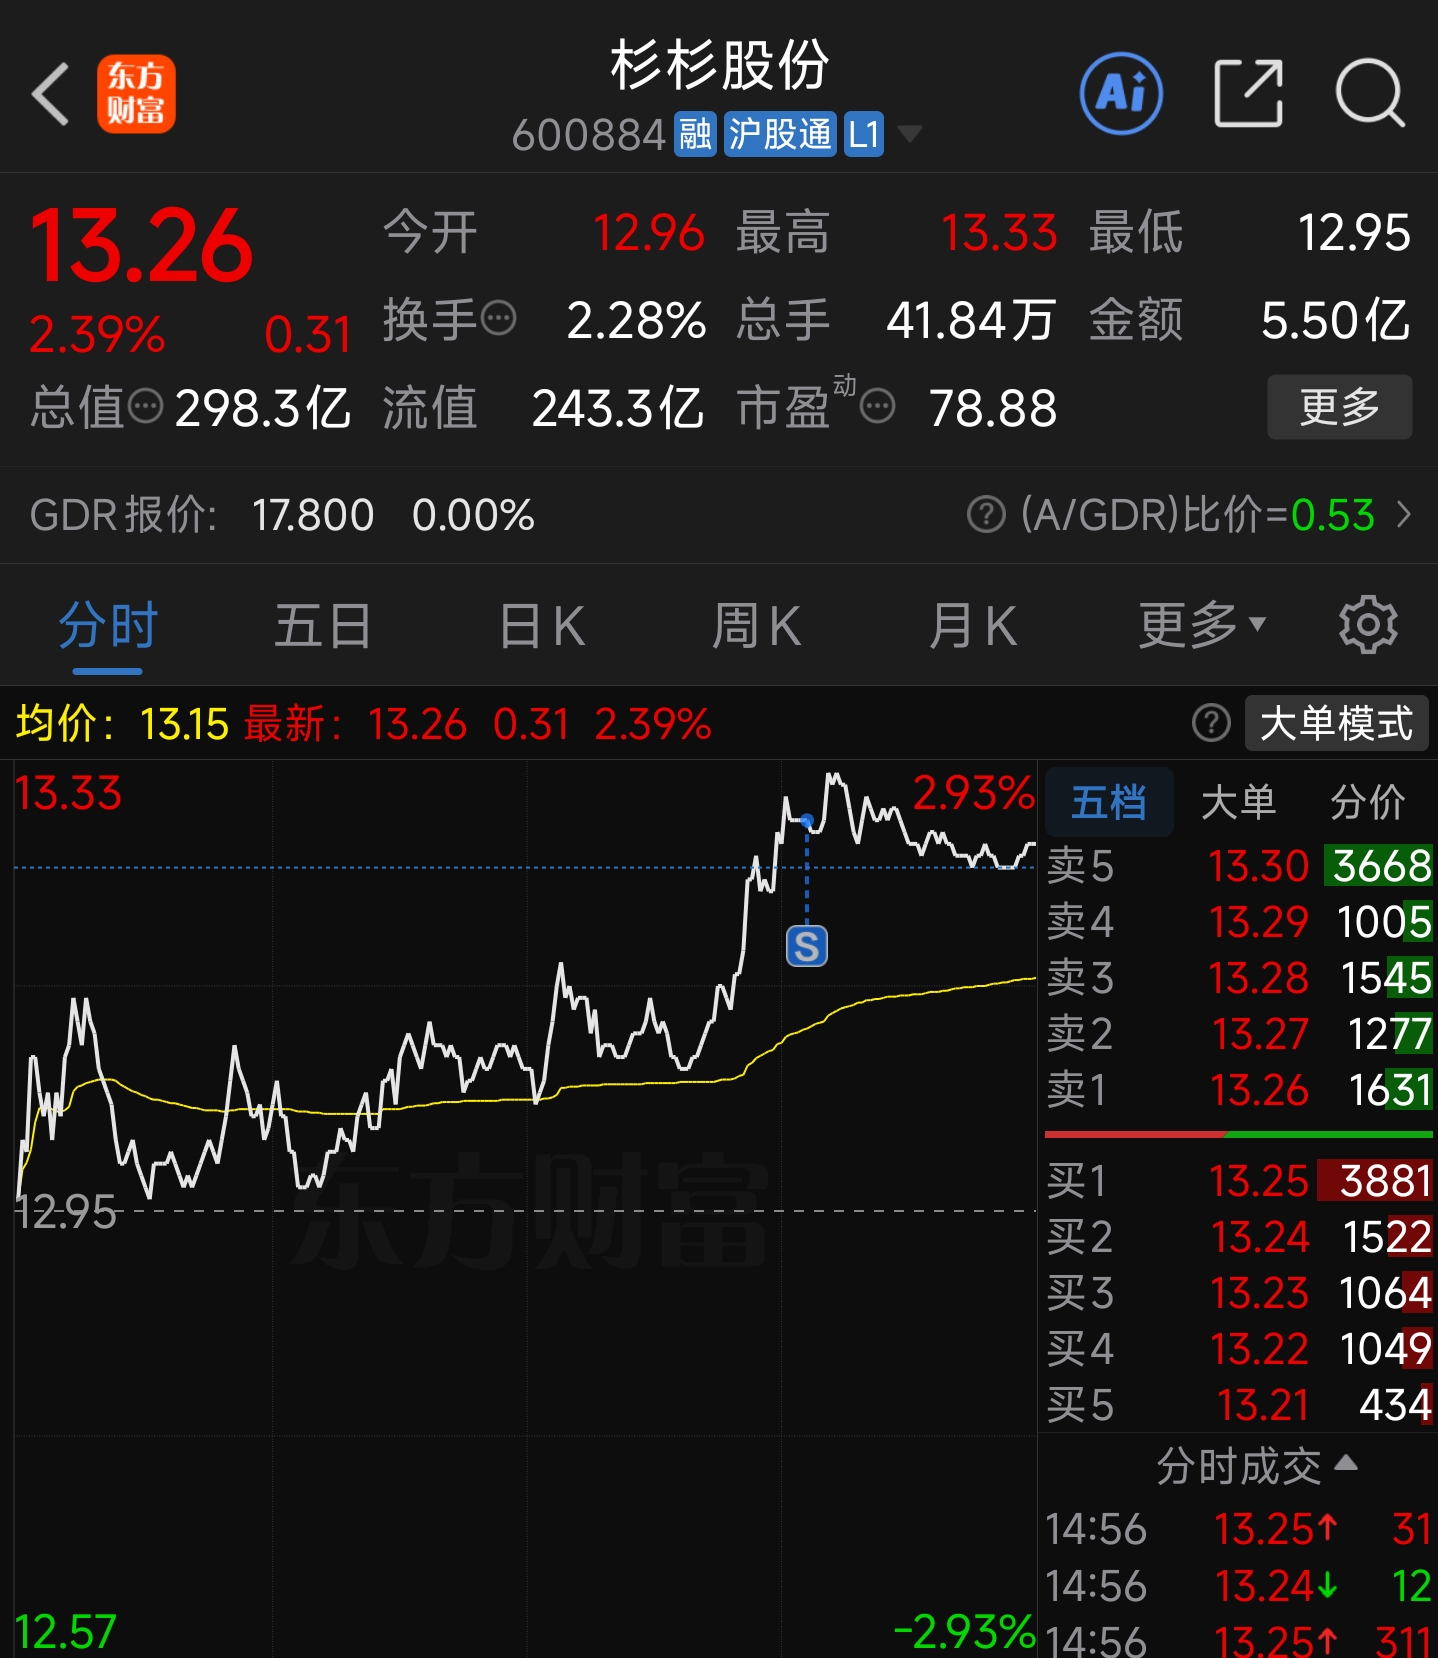This screenshot has height=1658, width=1438.
Task: Tap the info icon beside 换手
Action: click(498, 319)
